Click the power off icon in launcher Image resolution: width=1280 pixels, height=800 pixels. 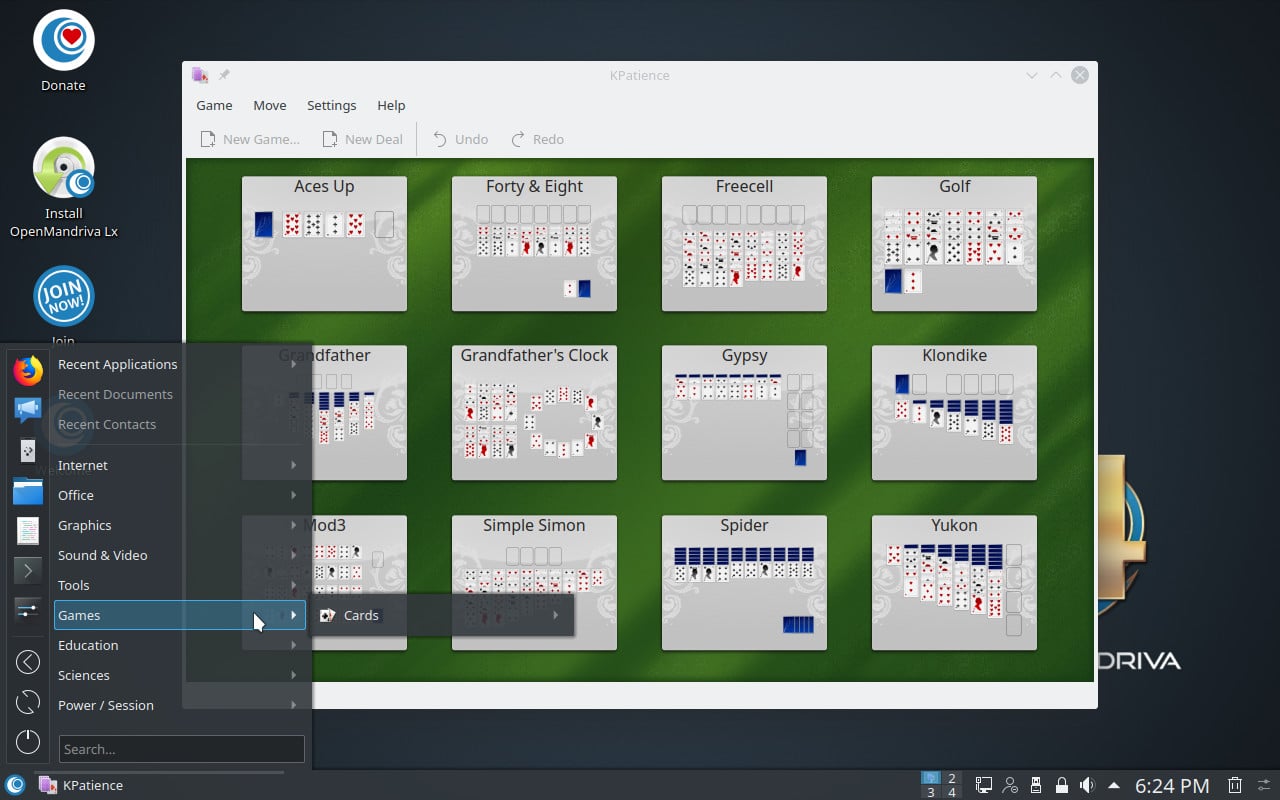click(28, 741)
